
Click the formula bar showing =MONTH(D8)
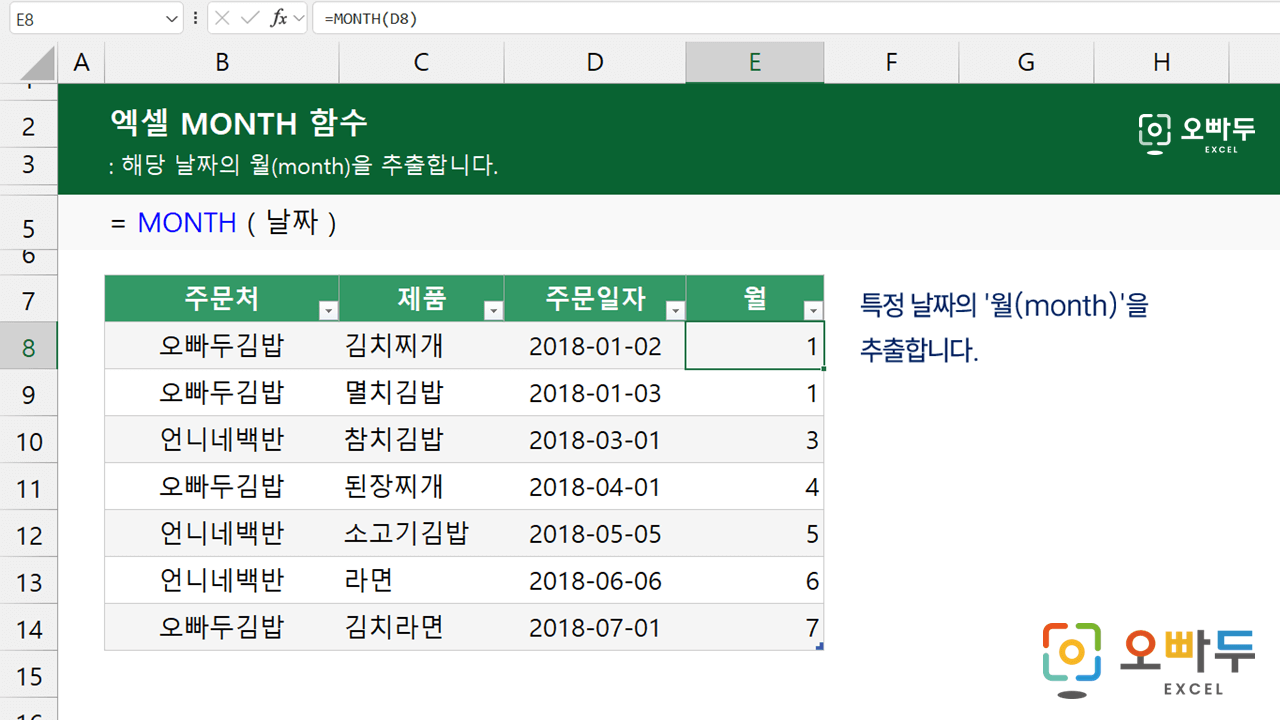[796, 18]
